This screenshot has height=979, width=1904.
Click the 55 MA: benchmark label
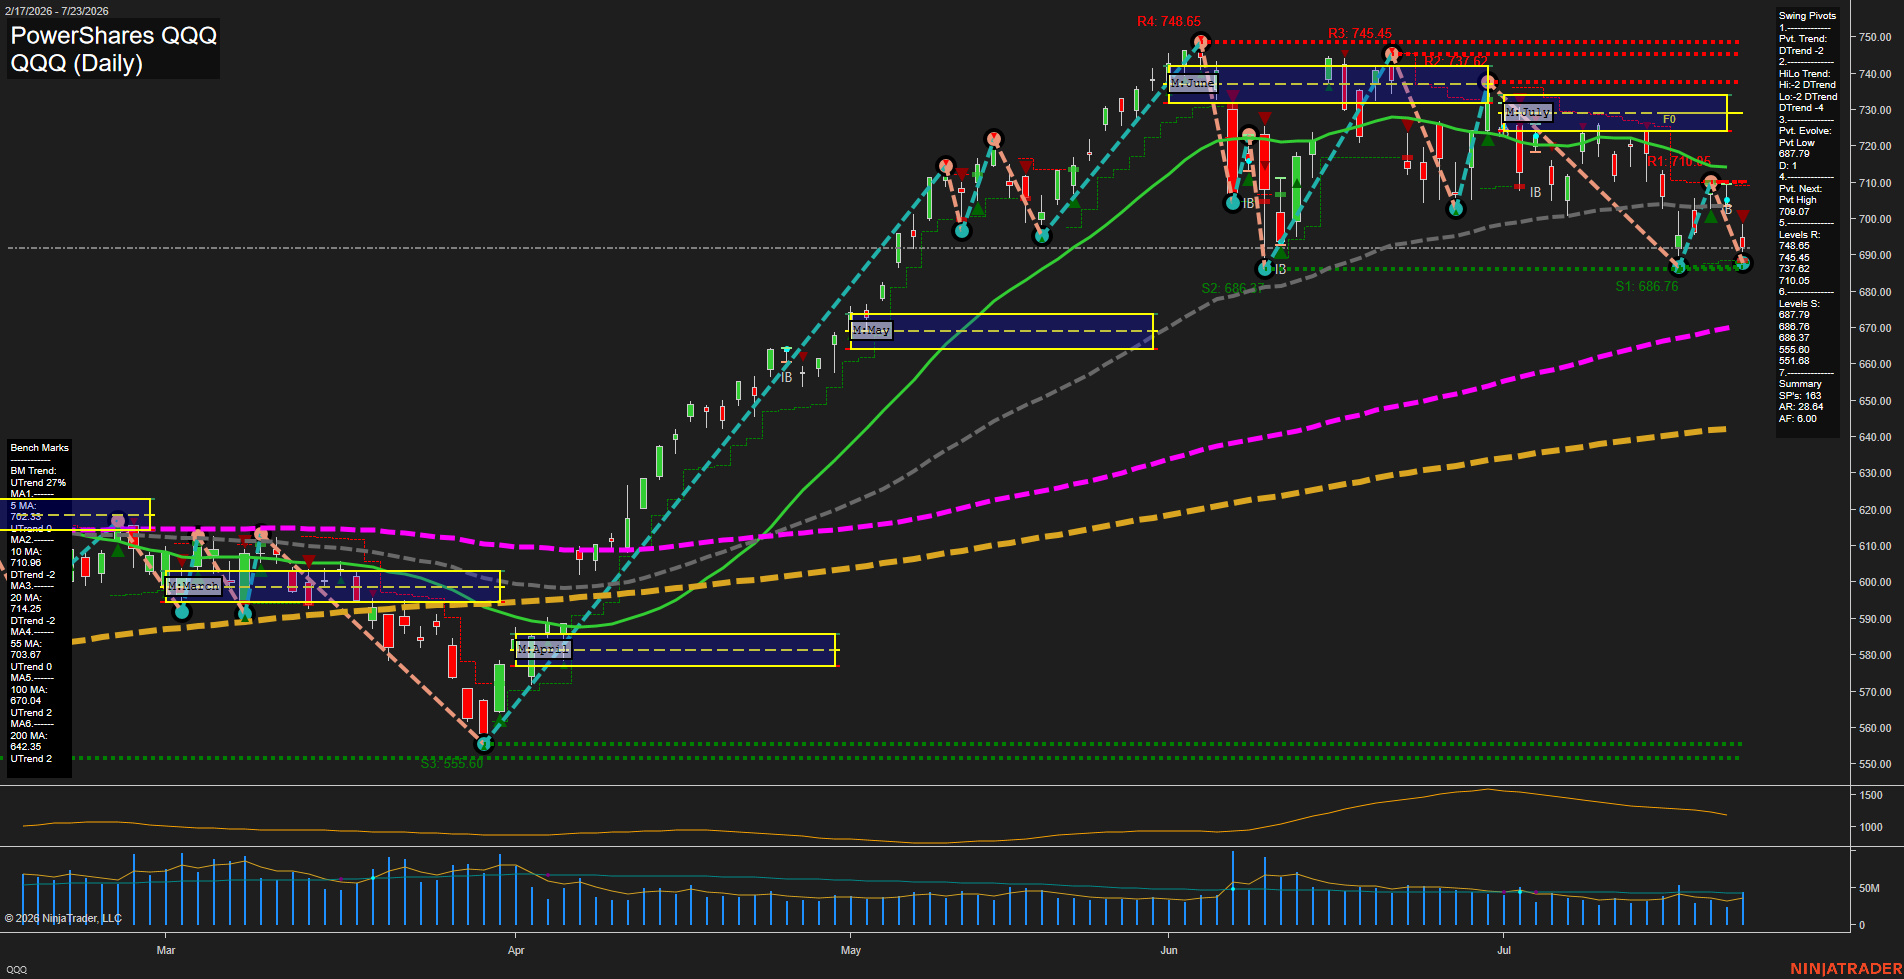(26, 644)
